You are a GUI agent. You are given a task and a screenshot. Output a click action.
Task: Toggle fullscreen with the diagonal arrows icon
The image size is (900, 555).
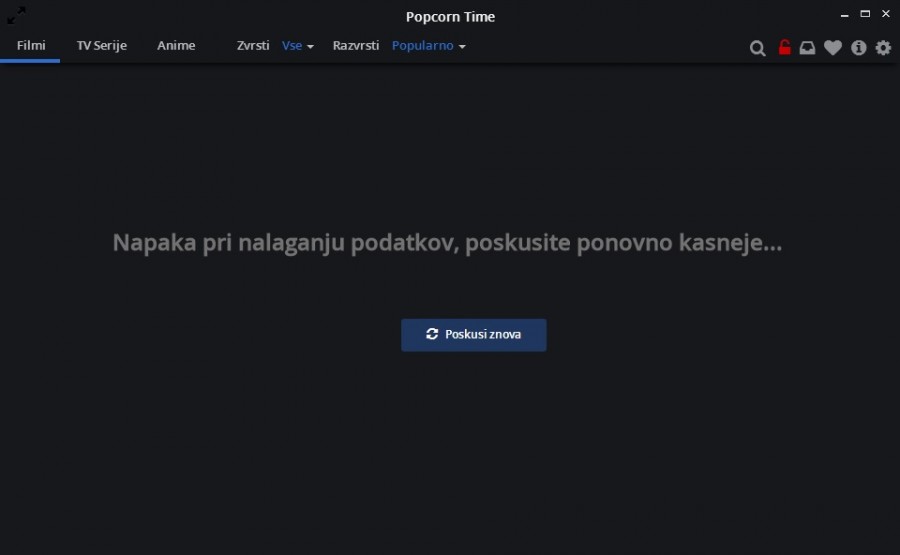click(x=17, y=15)
